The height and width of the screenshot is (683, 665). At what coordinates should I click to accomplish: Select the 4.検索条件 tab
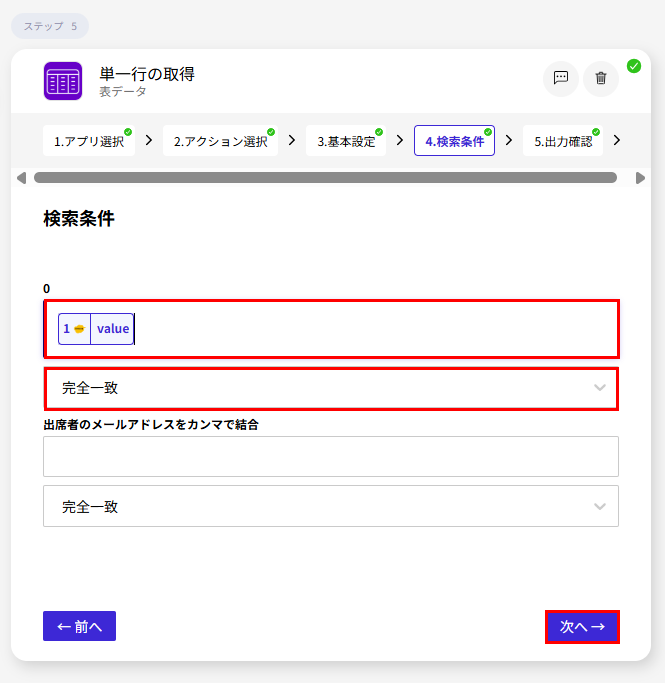pos(454,141)
